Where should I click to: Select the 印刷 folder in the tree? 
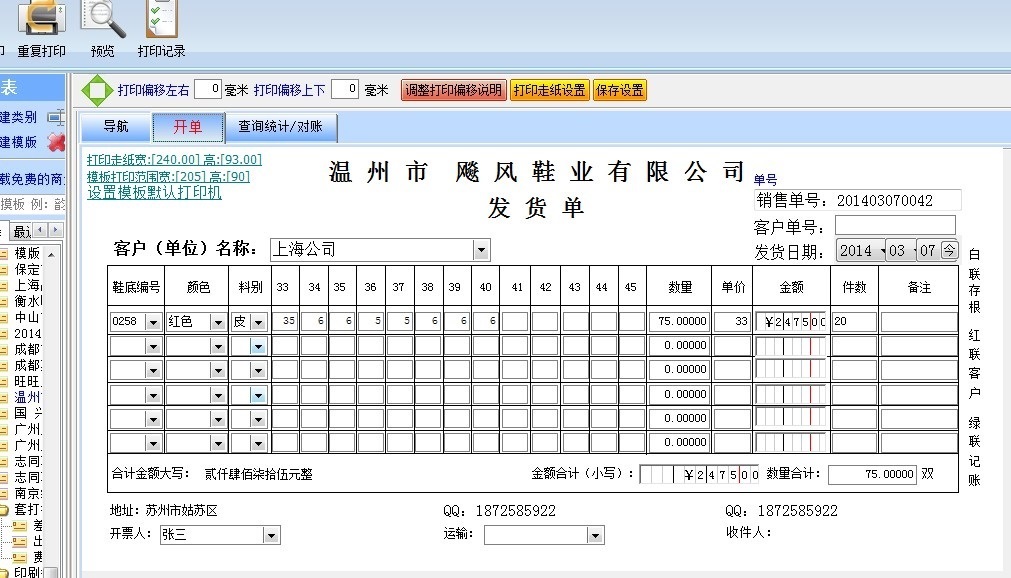click(x=28, y=572)
